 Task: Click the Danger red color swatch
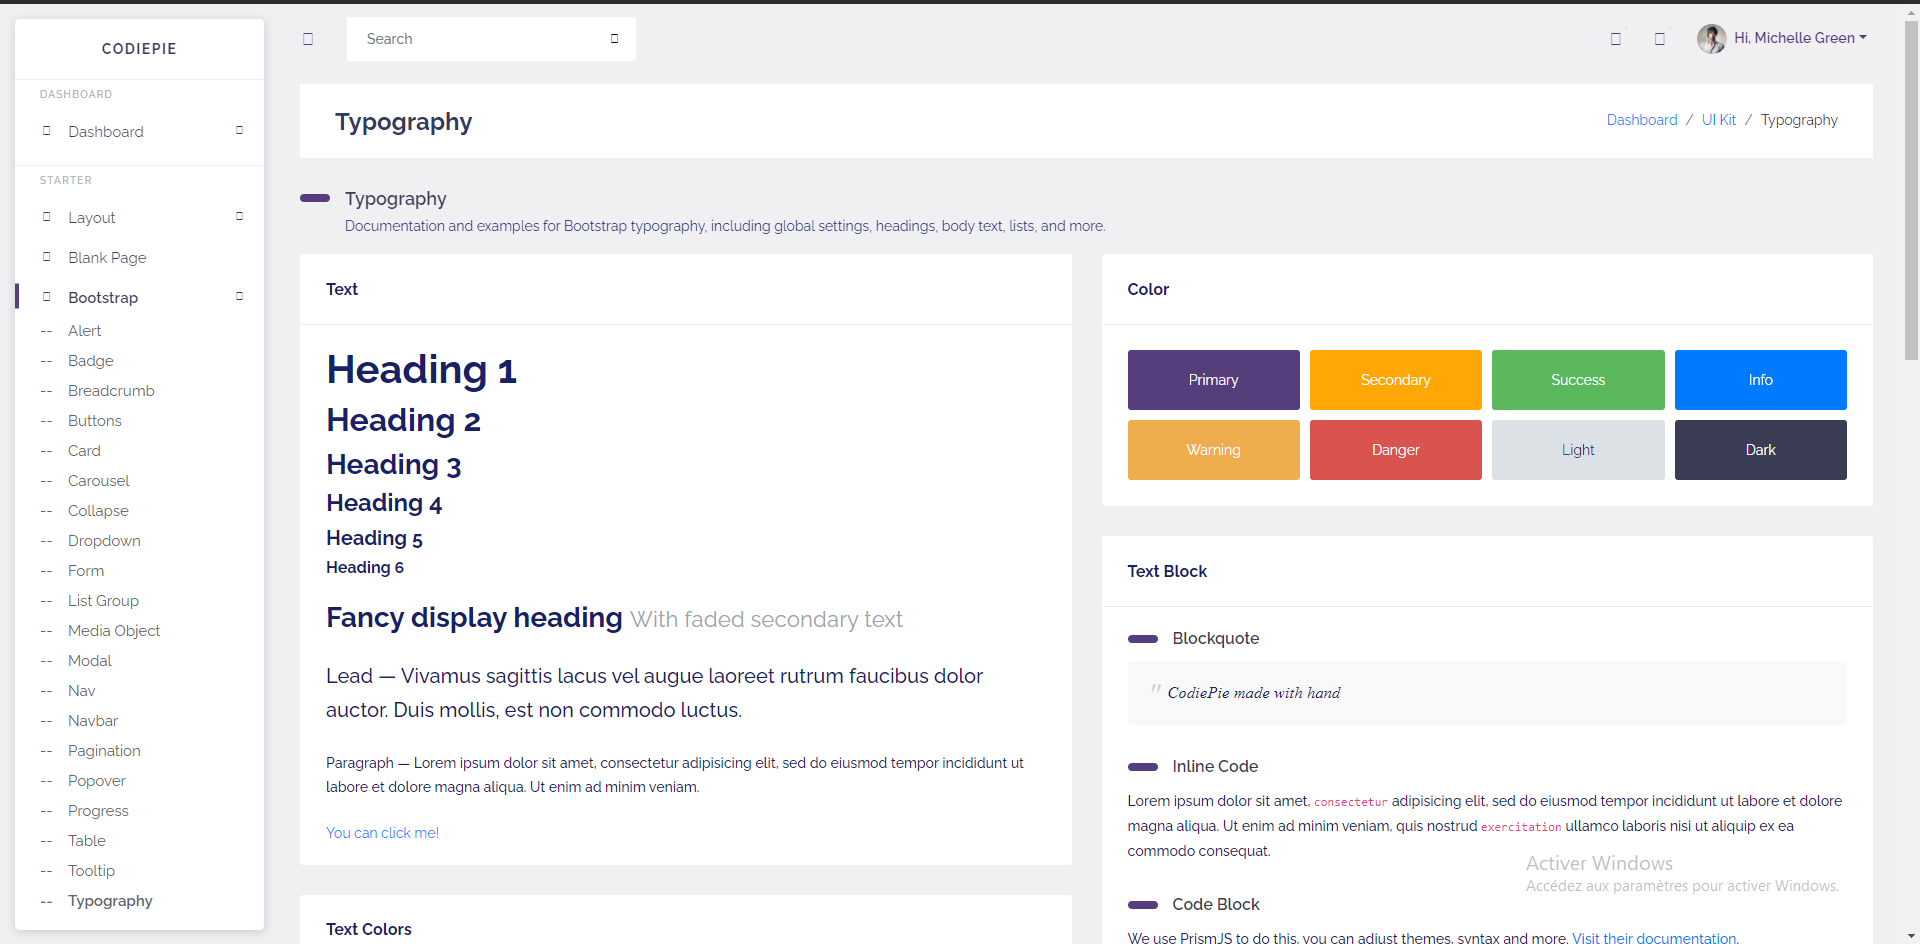(x=1396, y=450)
